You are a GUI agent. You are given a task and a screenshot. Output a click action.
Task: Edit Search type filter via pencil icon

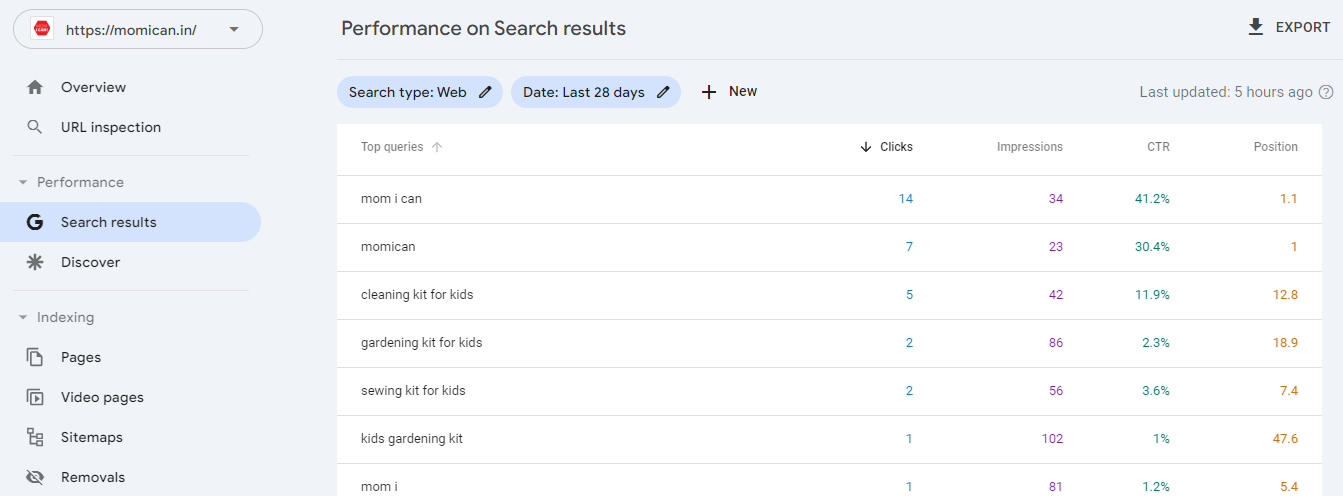click(x=485, y=92)
